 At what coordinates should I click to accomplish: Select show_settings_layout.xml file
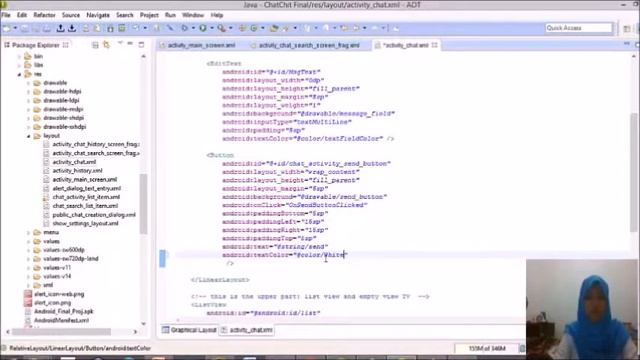85,224
